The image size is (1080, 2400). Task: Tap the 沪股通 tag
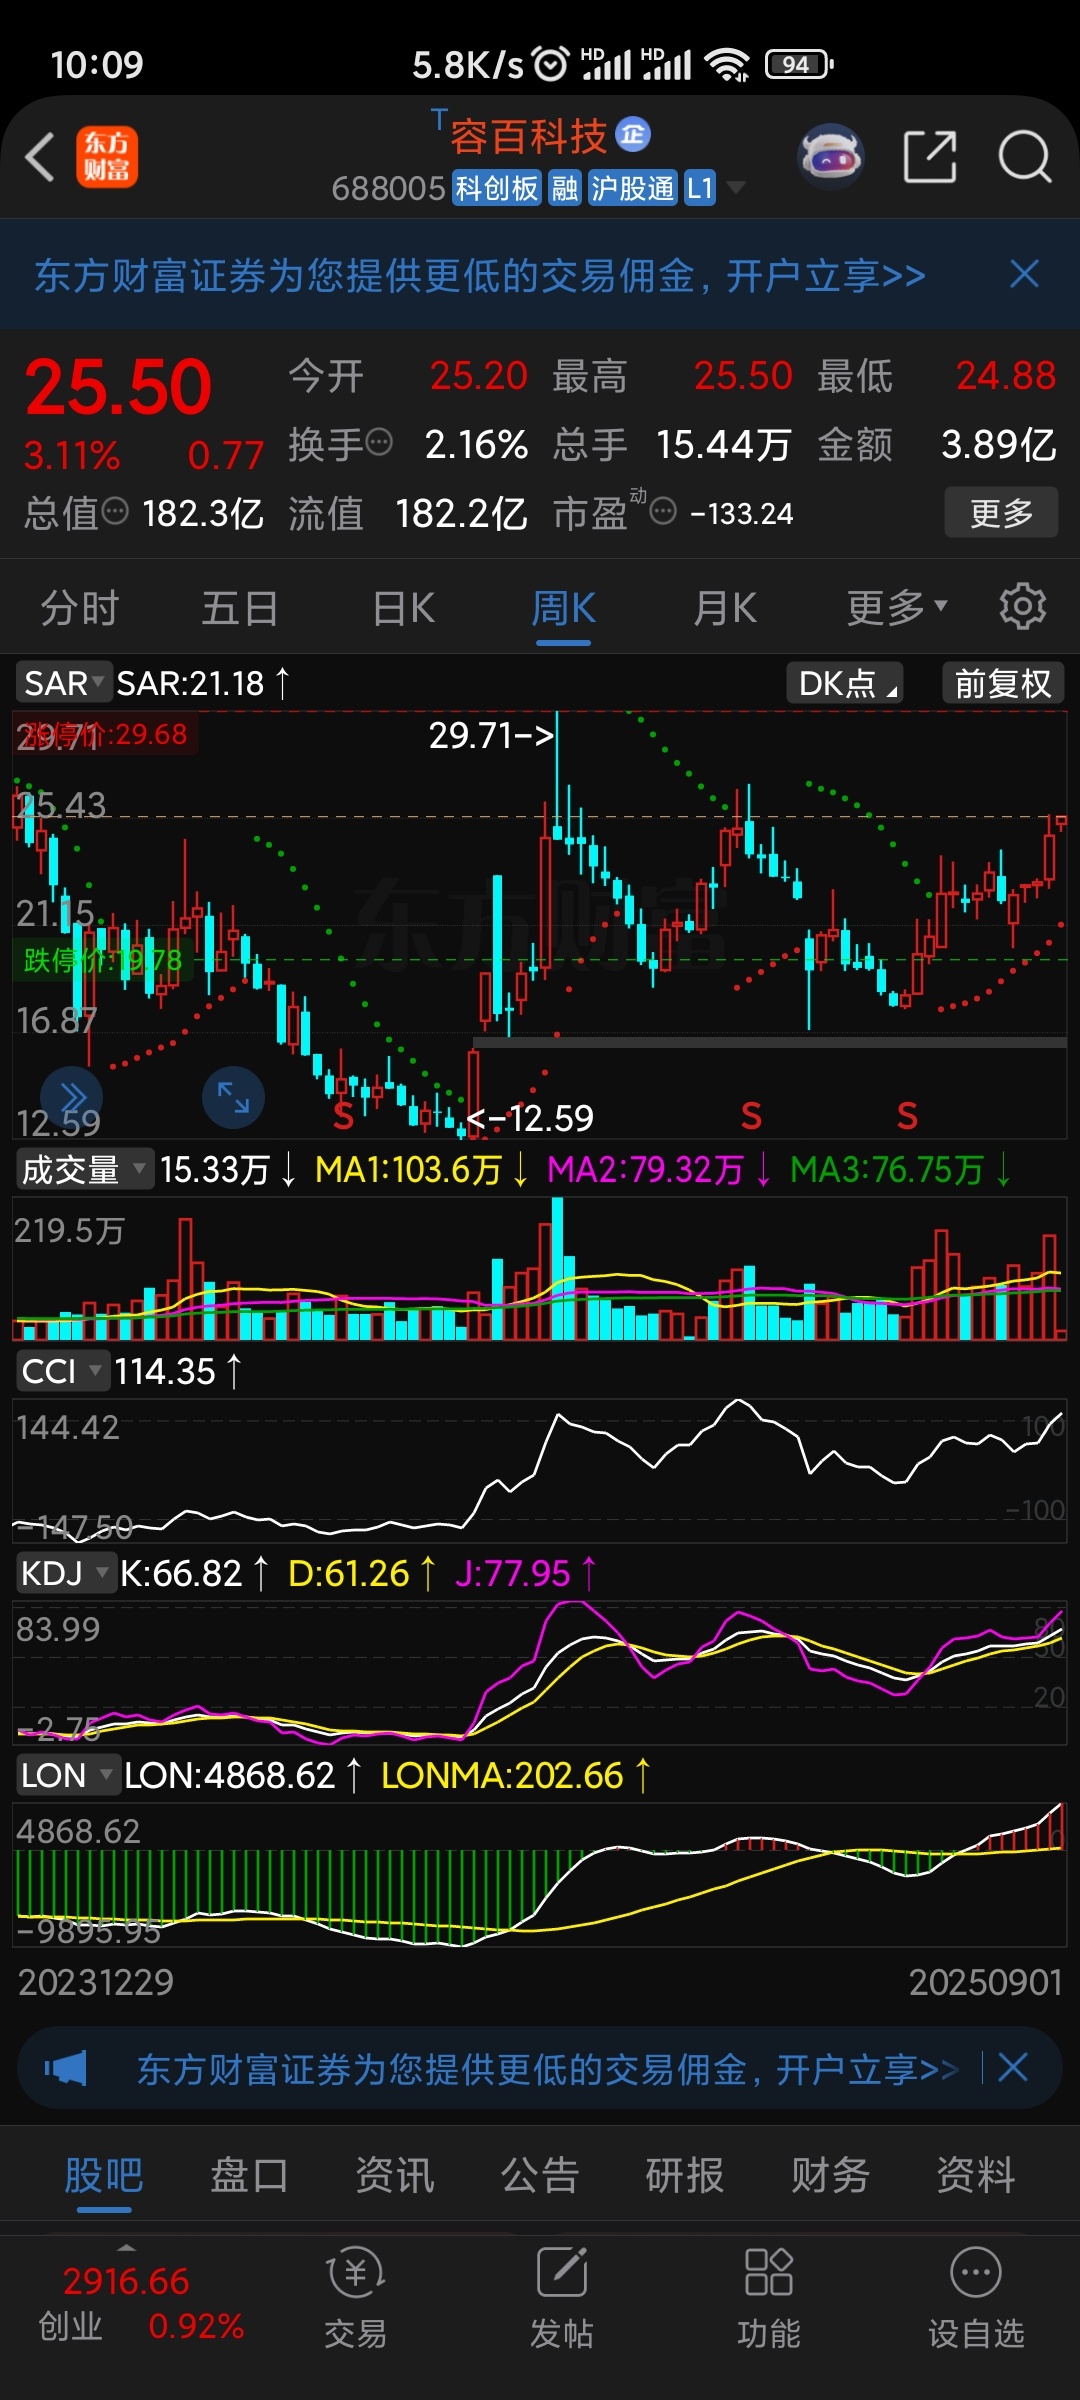click(x=632, y=188)
